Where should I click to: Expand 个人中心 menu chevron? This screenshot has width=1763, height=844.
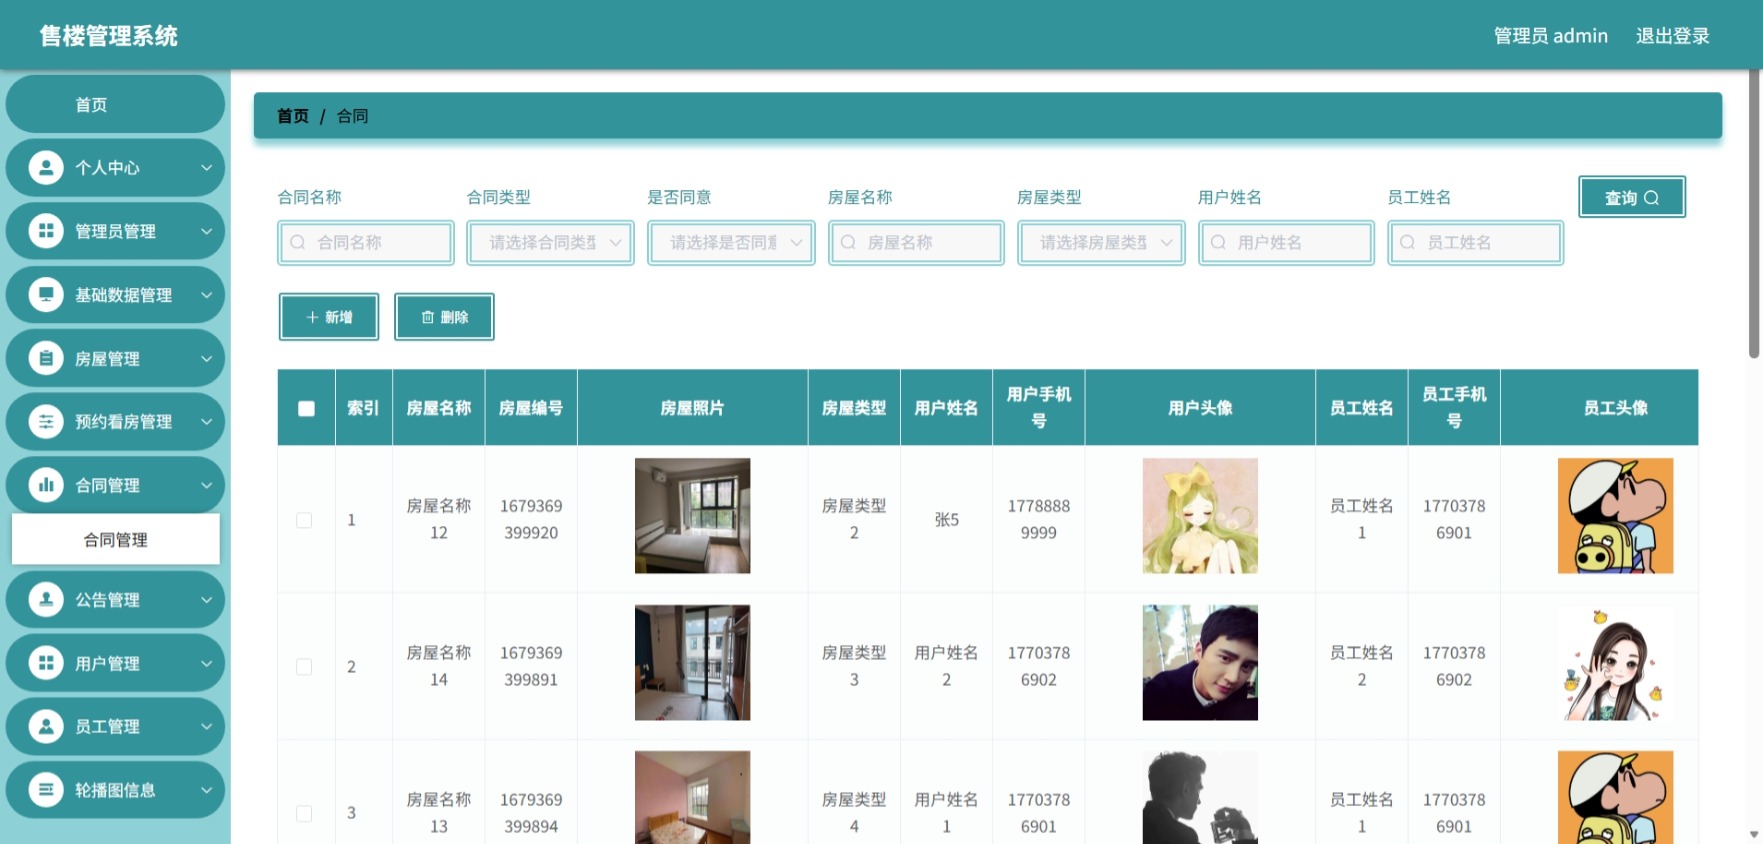(206, 168)
